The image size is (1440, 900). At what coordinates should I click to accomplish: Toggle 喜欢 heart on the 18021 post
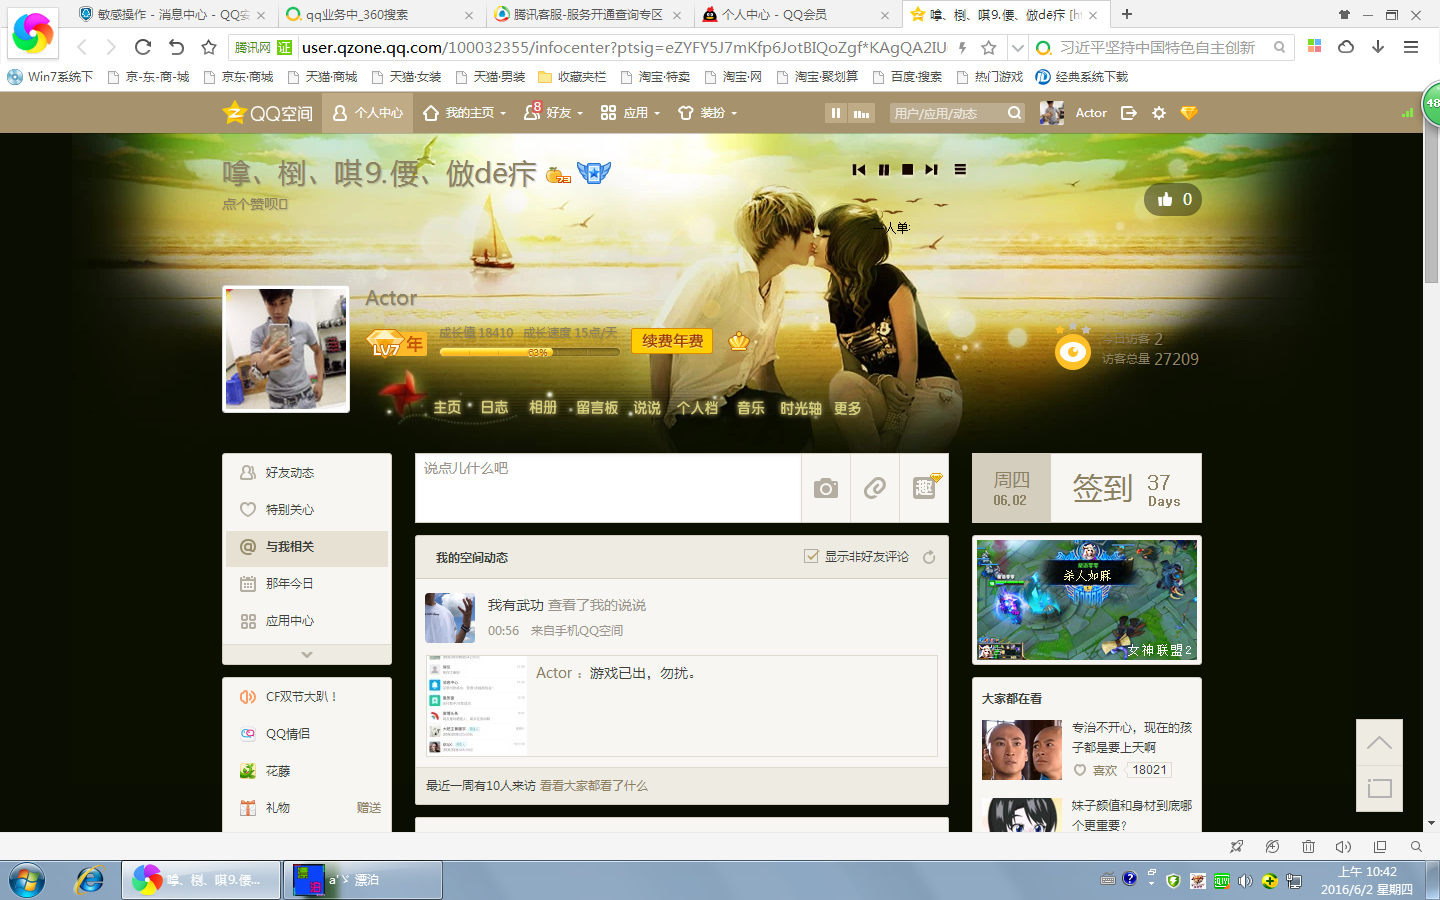coord(1080,770)
